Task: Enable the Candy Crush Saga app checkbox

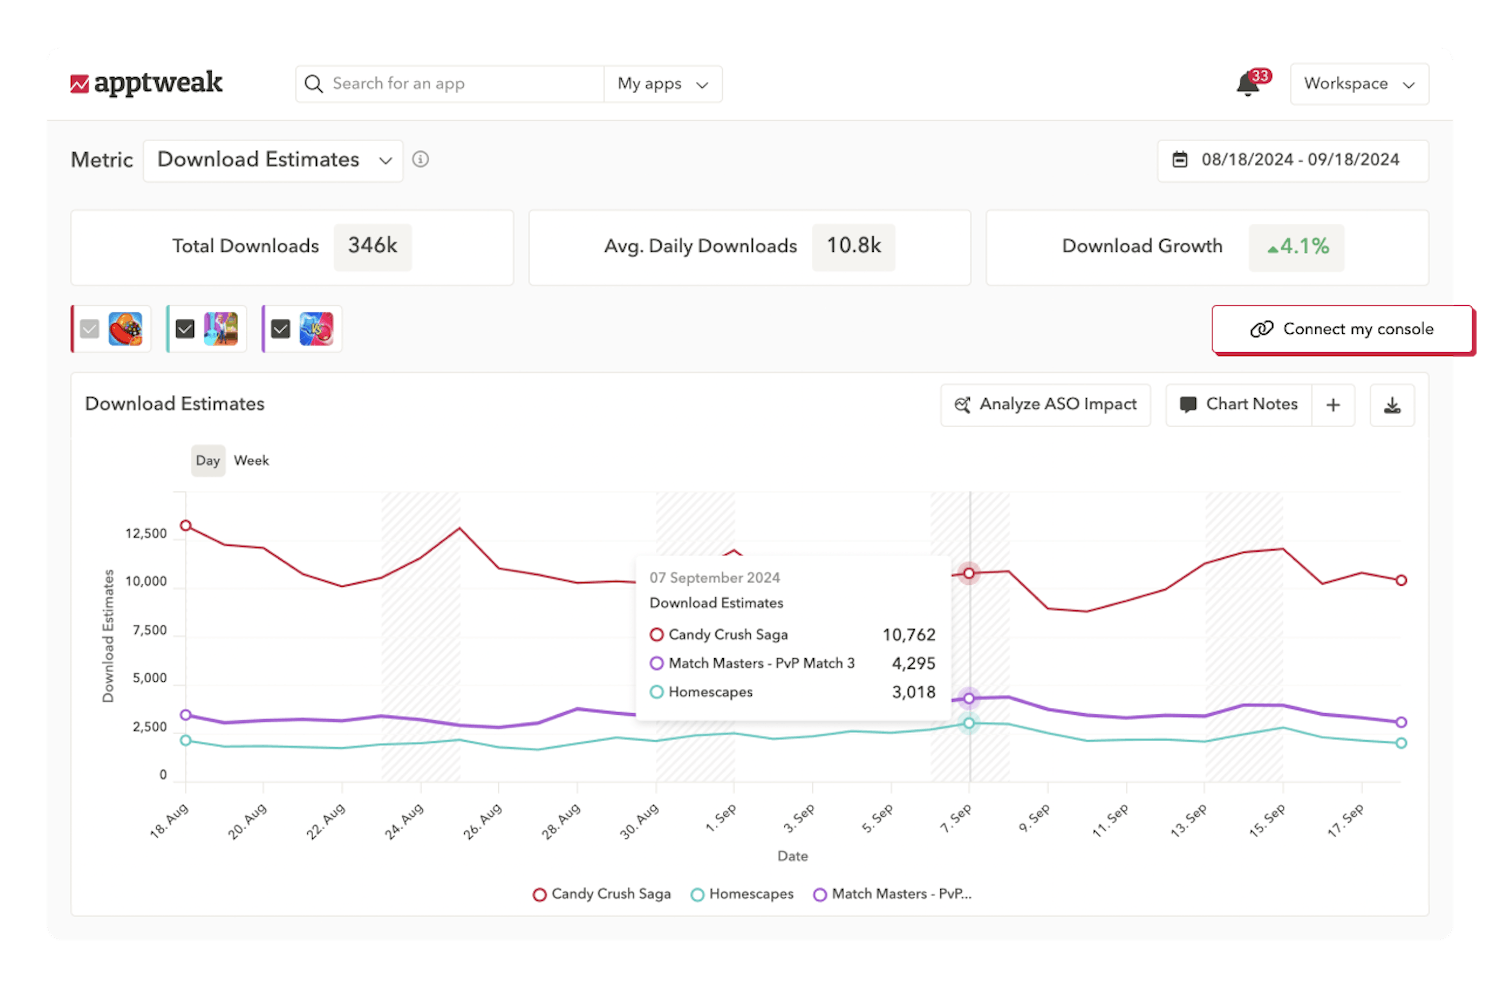Action: [89, 328]
